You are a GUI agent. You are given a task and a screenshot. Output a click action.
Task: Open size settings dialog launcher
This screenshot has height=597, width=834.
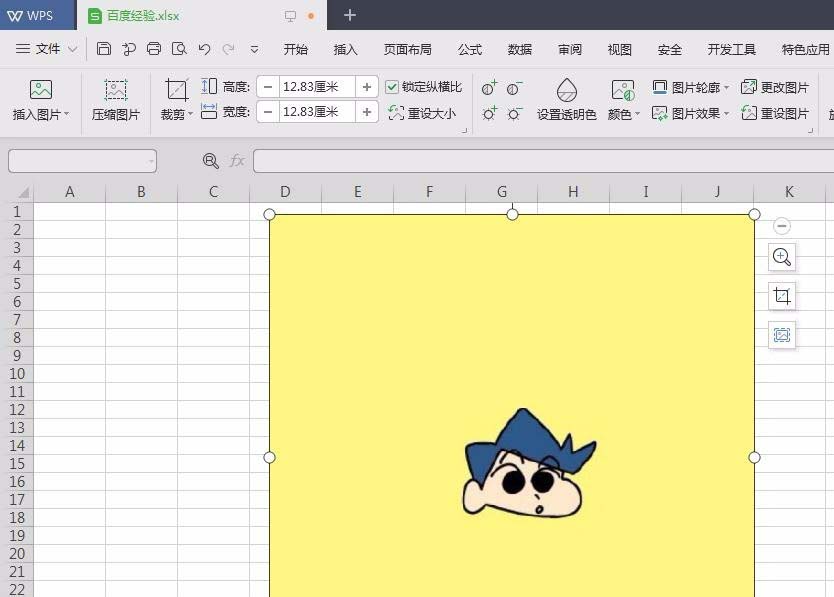pos(464,130)
